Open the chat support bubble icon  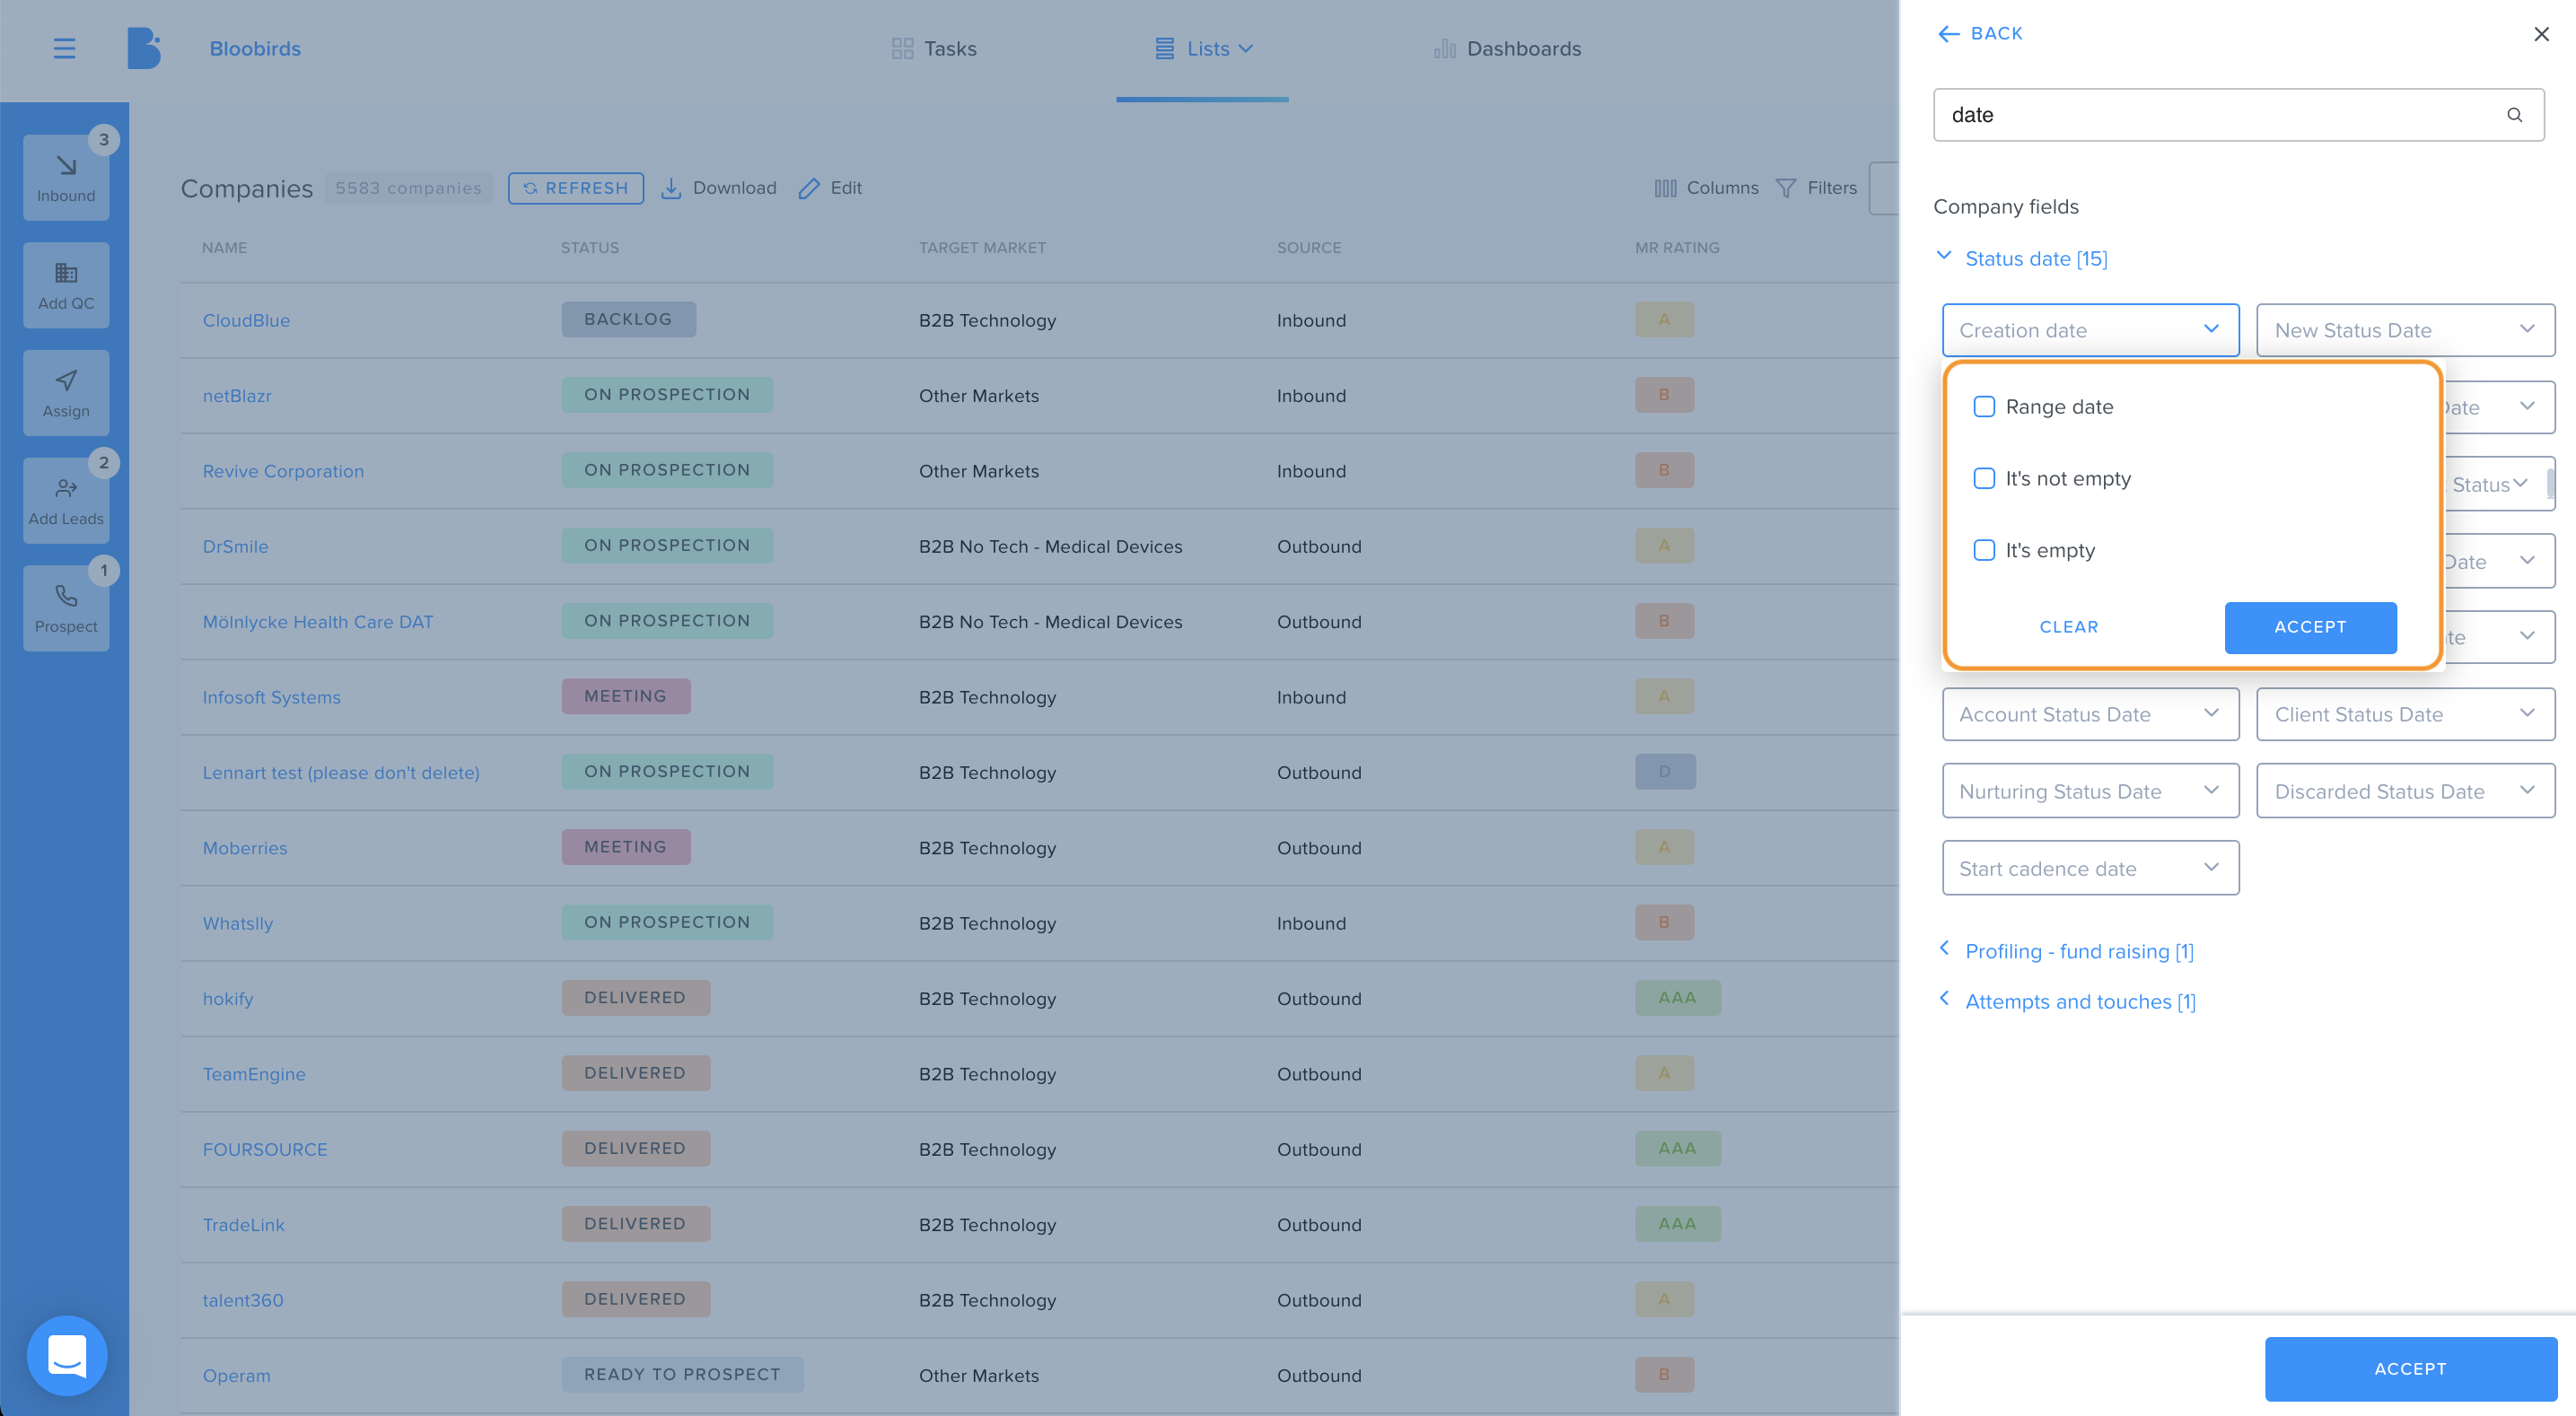67,1355
